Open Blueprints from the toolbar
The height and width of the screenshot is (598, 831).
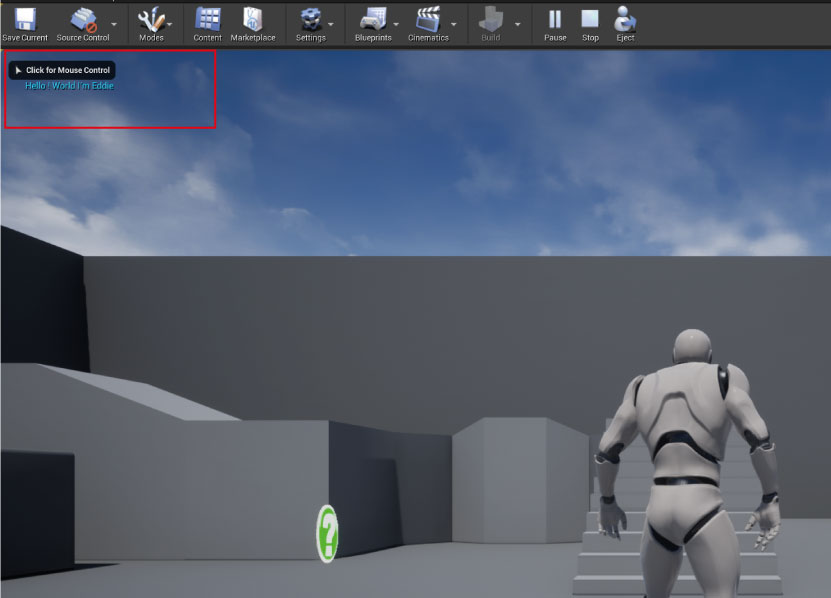[x=371, y=19]
